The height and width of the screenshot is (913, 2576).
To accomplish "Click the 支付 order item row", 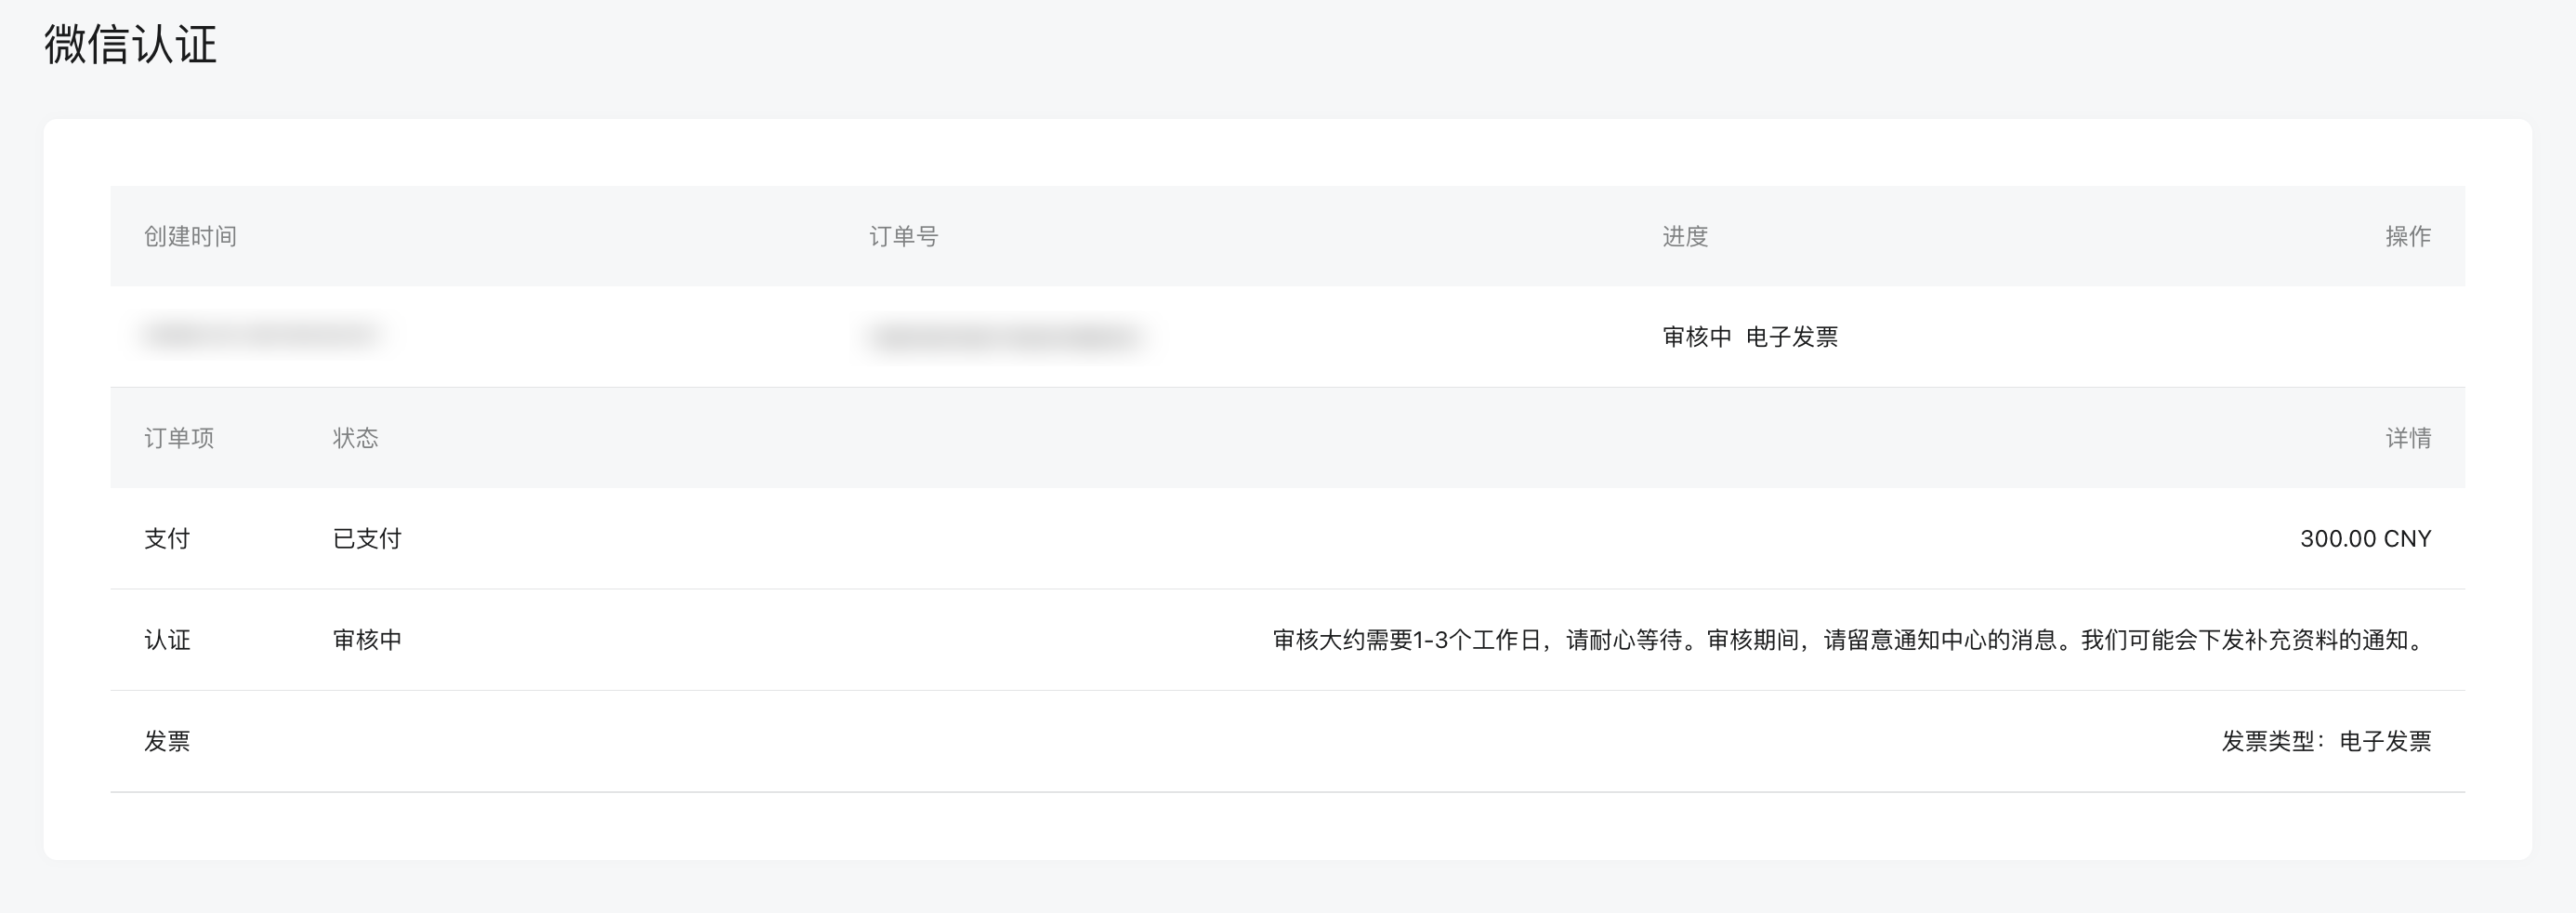I will click(168, 538).
